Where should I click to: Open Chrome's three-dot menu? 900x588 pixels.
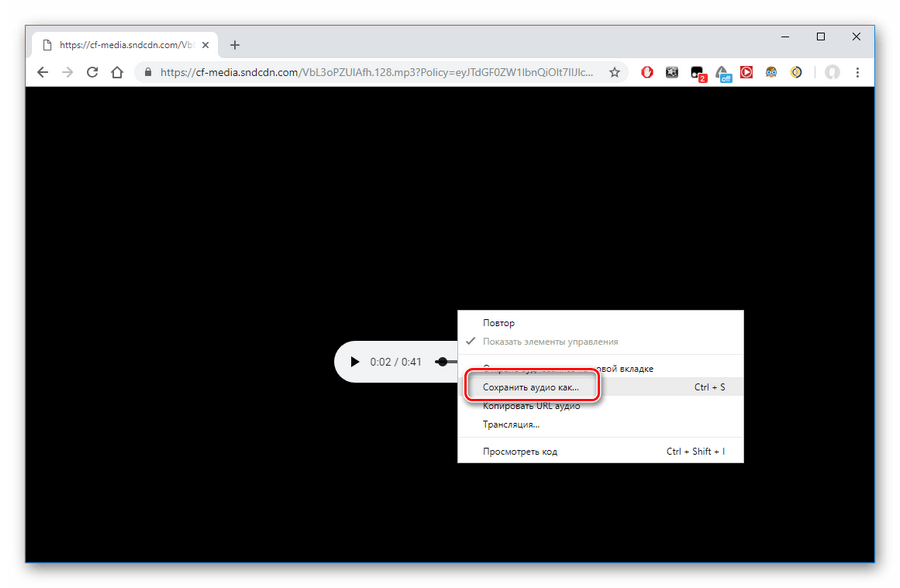857,73
